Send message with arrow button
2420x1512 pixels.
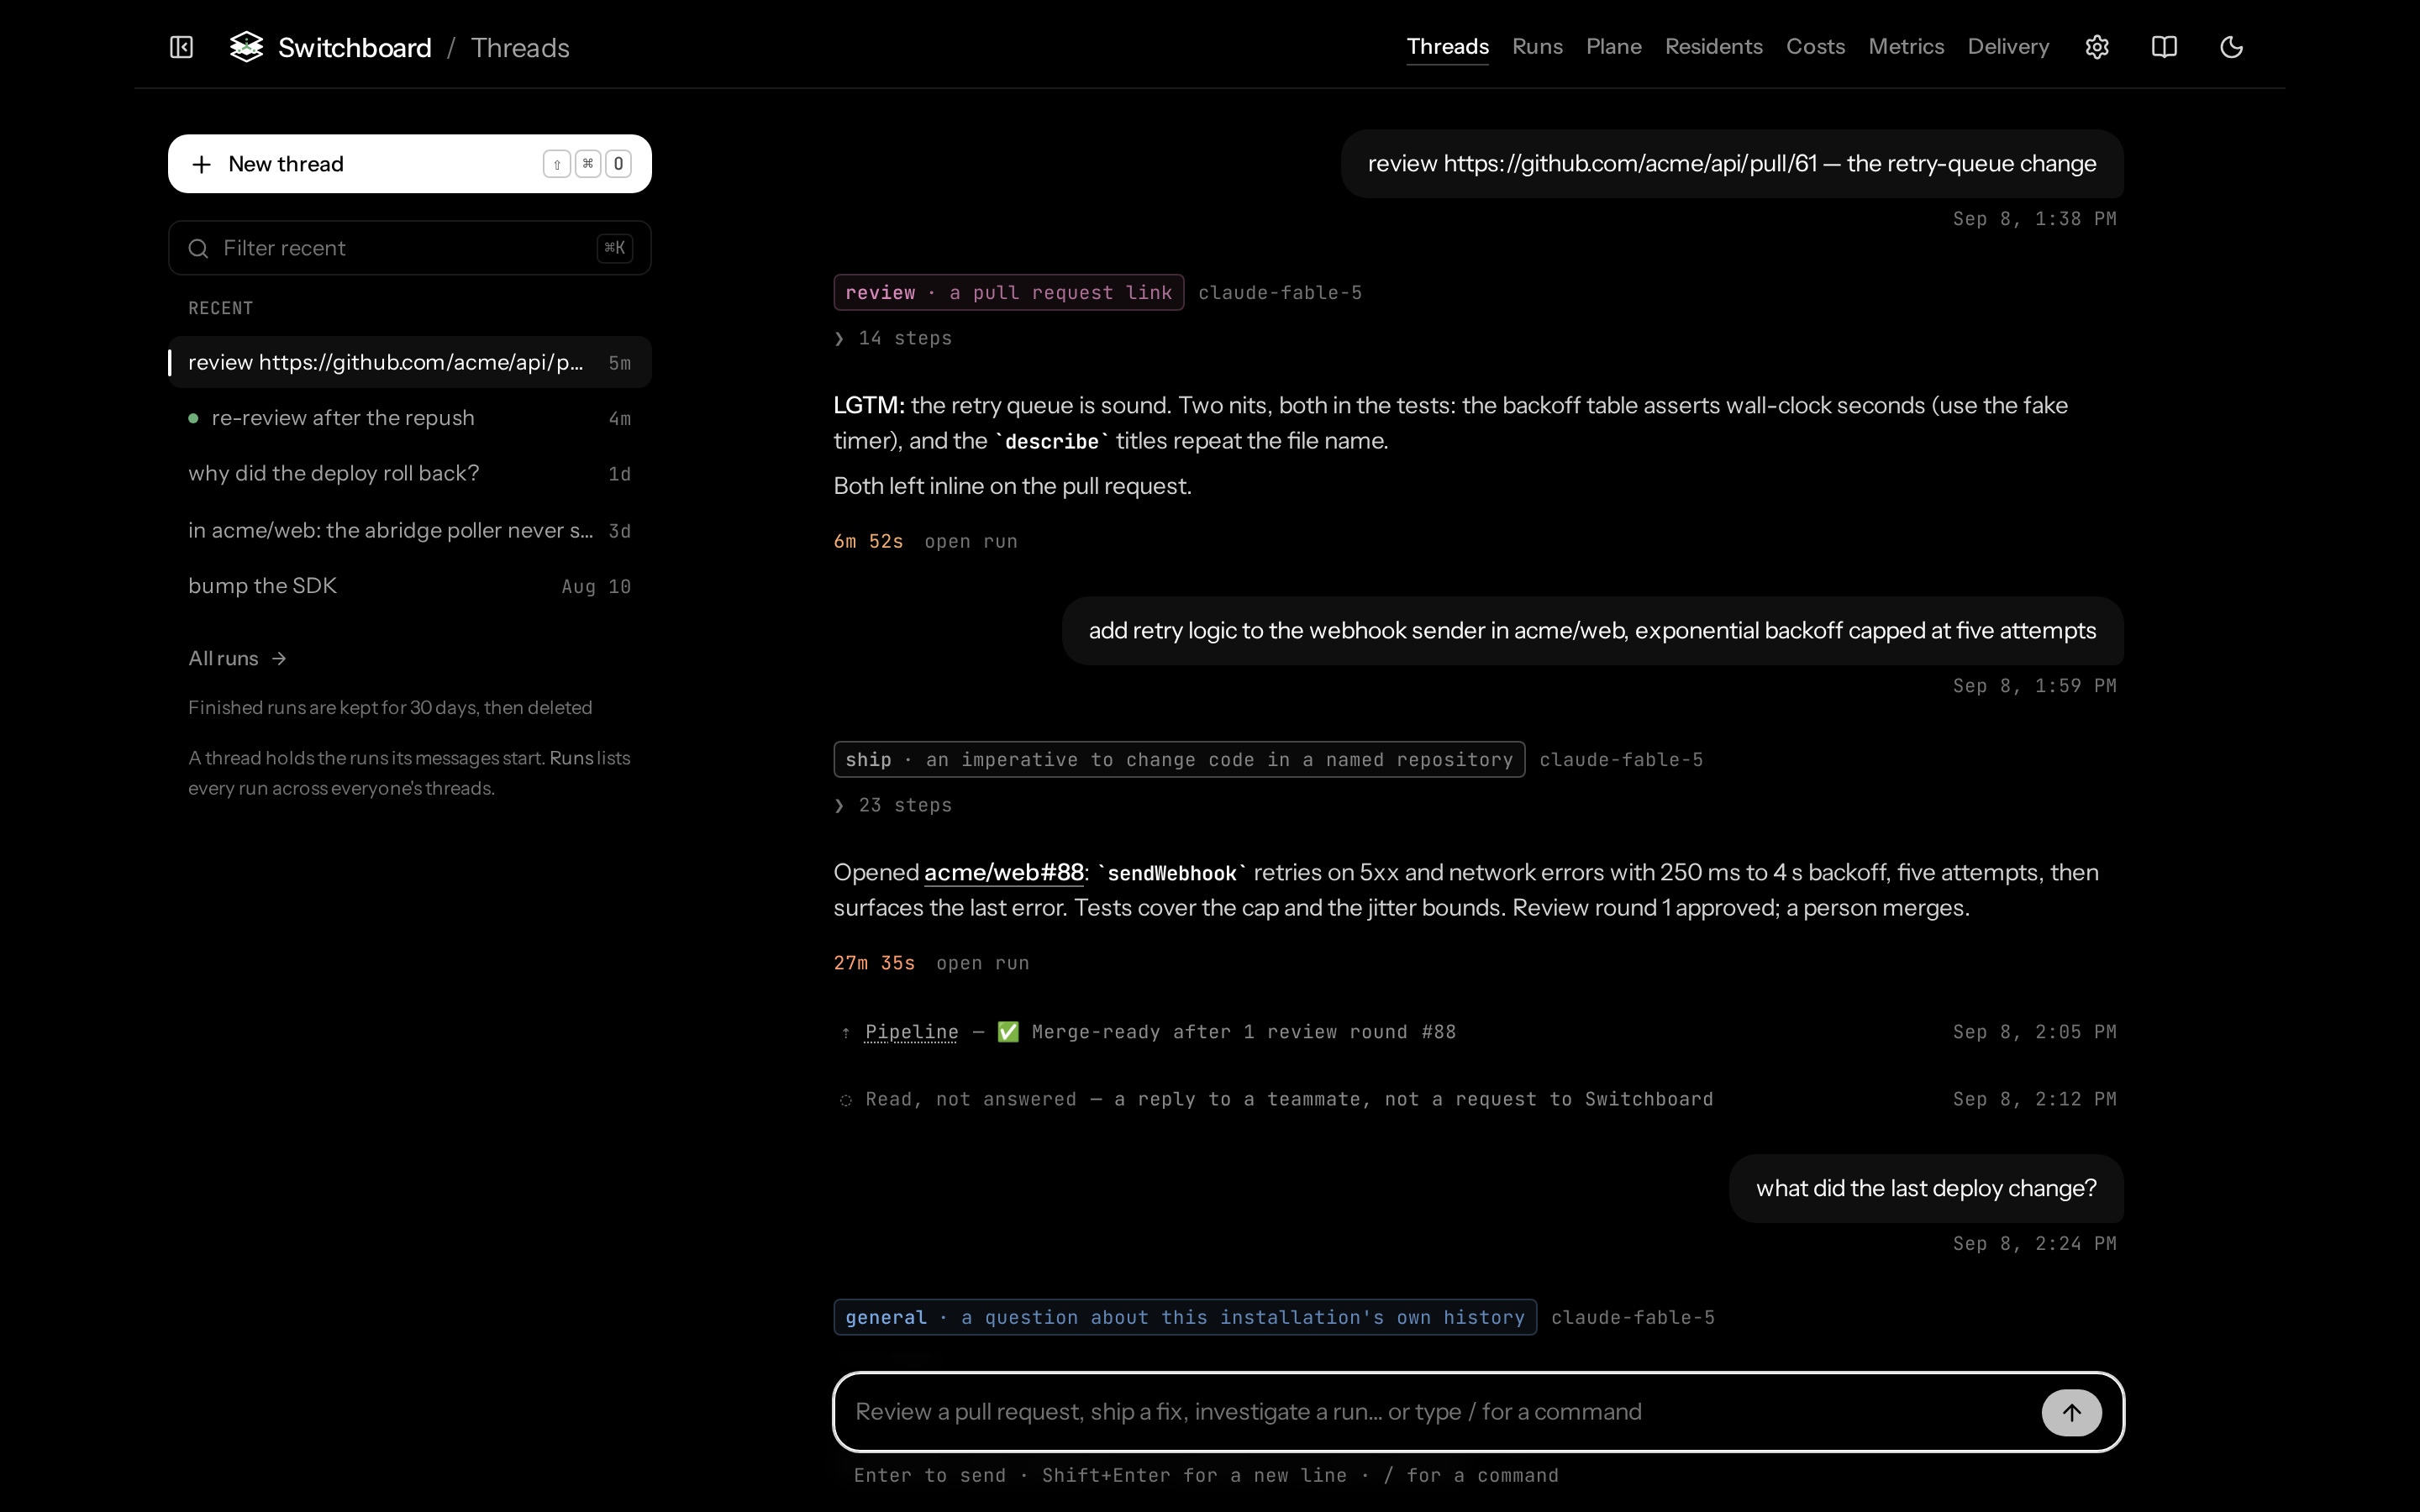coord(2071,1412)
